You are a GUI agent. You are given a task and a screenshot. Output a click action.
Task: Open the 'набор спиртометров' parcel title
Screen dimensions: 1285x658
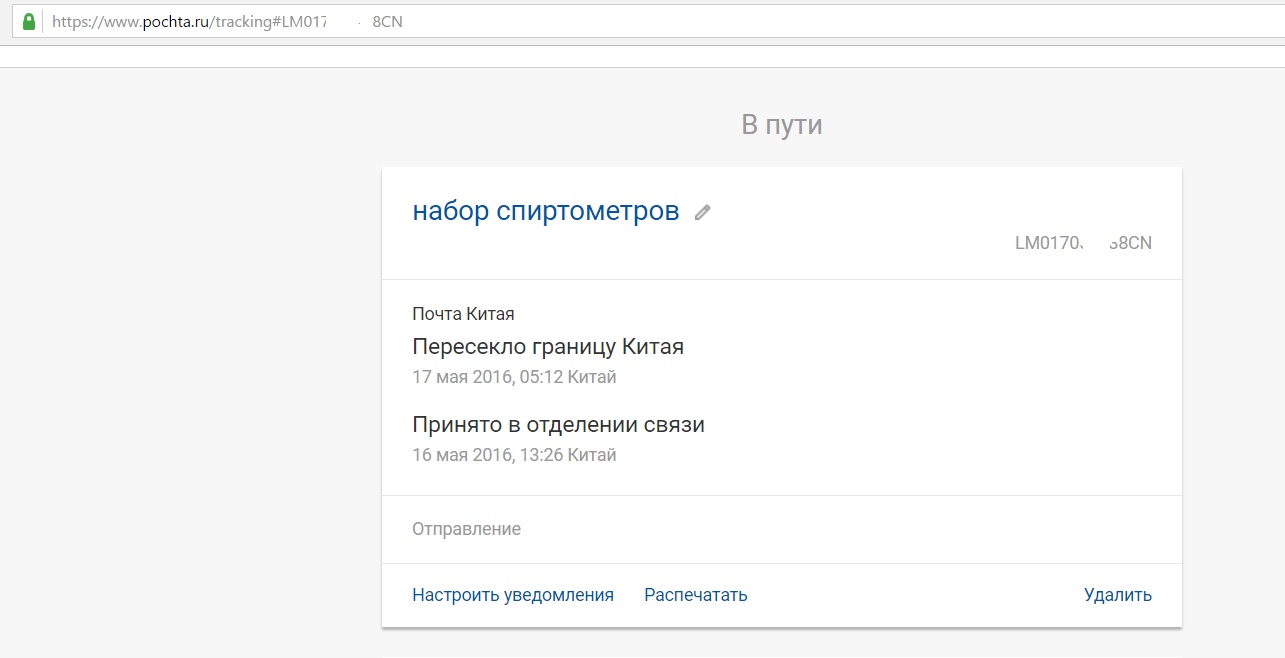click(x=546, y=211)
